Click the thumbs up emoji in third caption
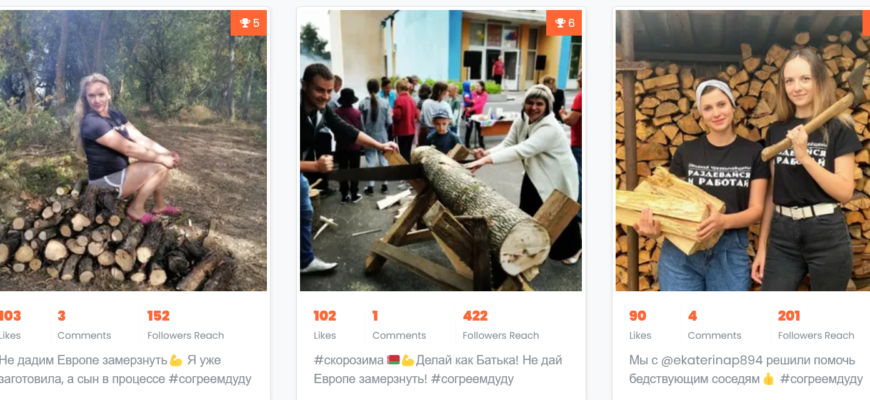Viewport: 870px width, 400px height. click(x=768, y=379)
